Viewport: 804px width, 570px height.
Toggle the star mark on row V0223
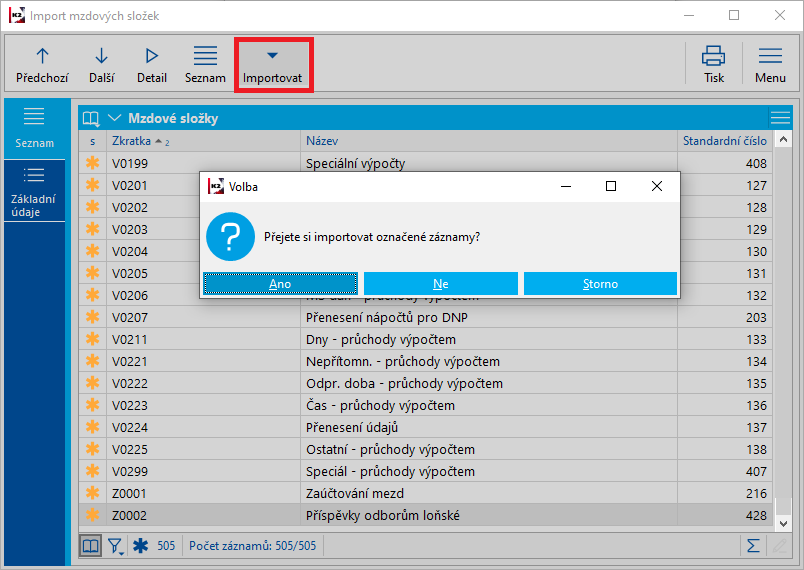tap(92, 405)
